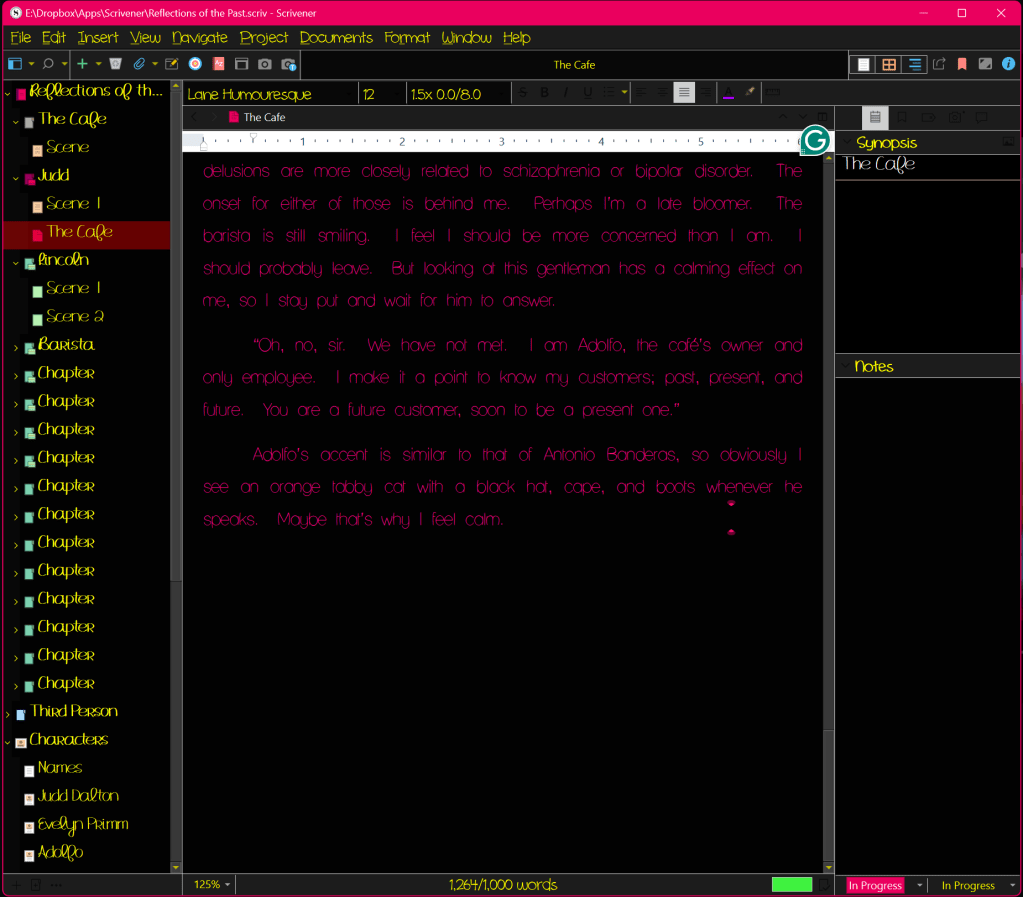Select Scene 2 under Lincoln in binder
Screen dimensions: 1023x897
coord(75,317)
